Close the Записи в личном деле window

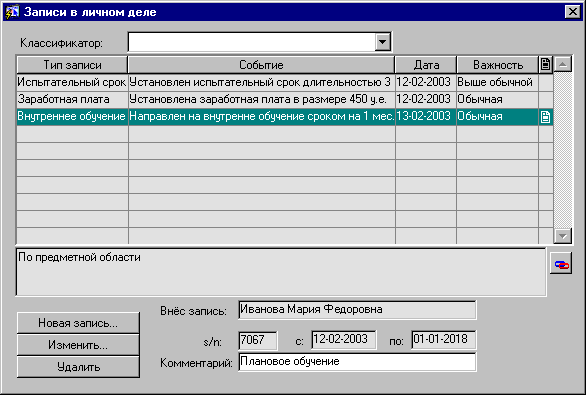[573, 12]
